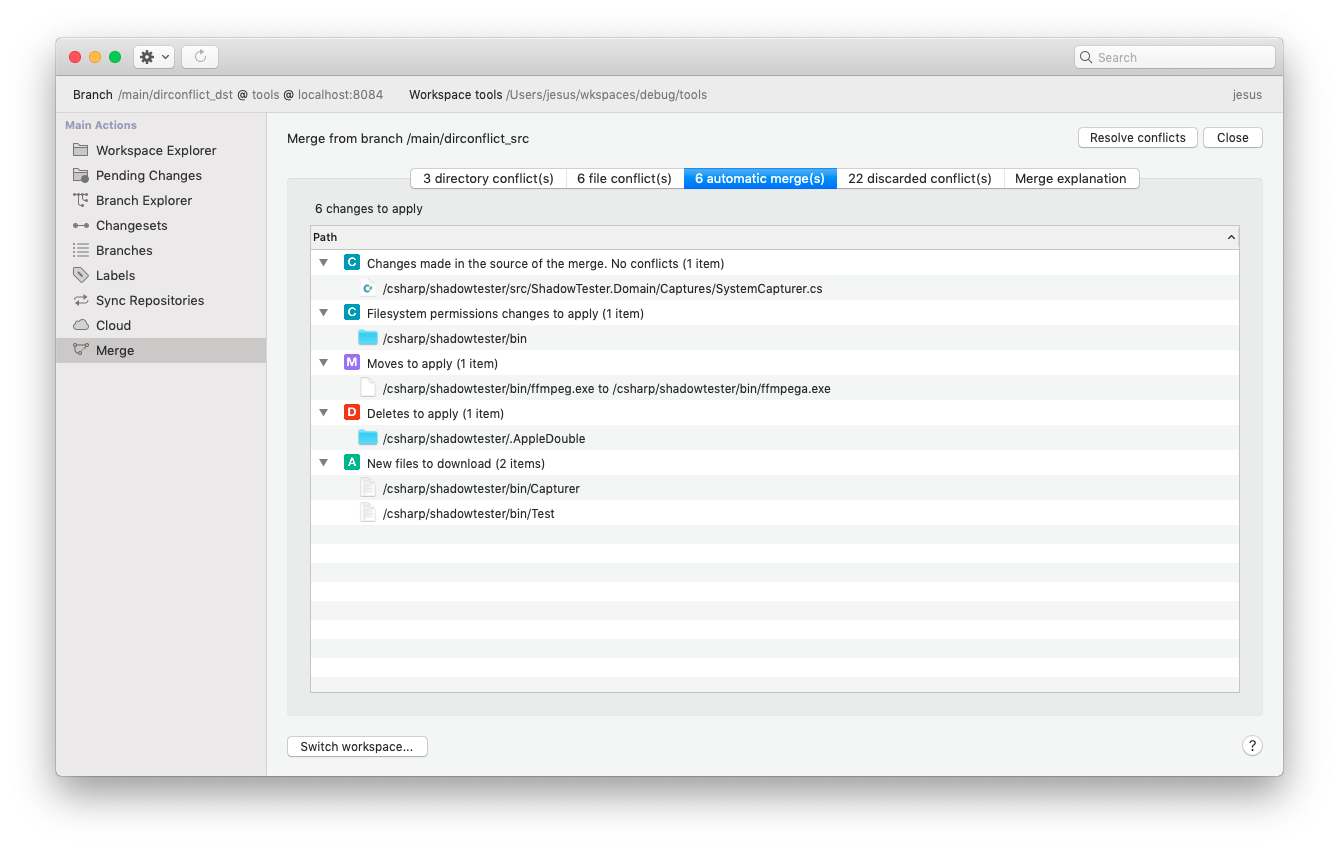The width and height of the screenshot is (1339, 850).
Task: Click the Resolve conflicts button
Action: [x=1137, y=137]
